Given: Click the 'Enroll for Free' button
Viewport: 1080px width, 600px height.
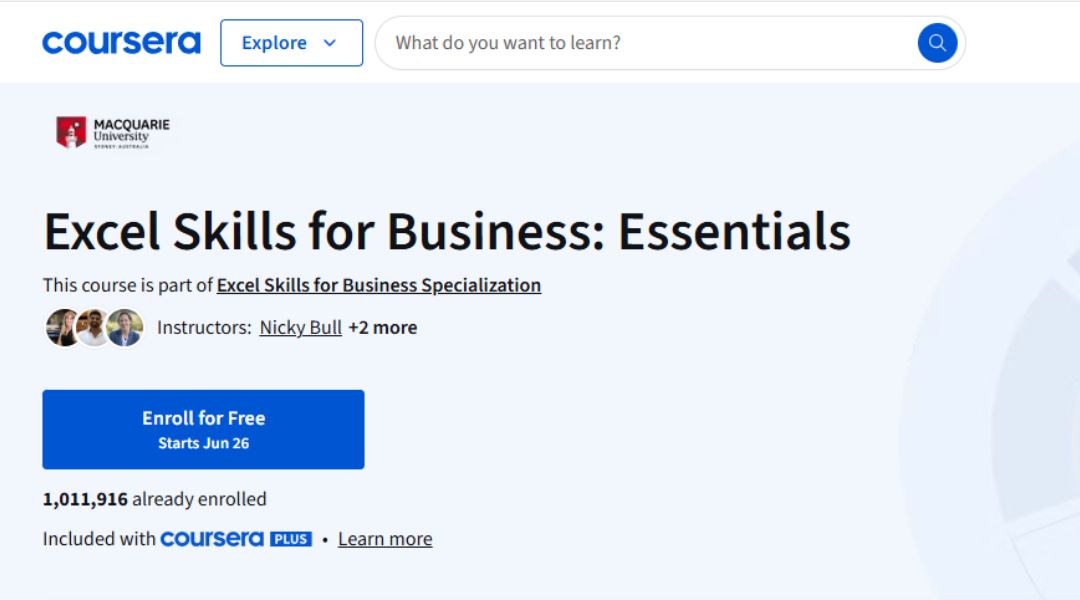Looking at the screenshot, I should [x=203, y=418].
